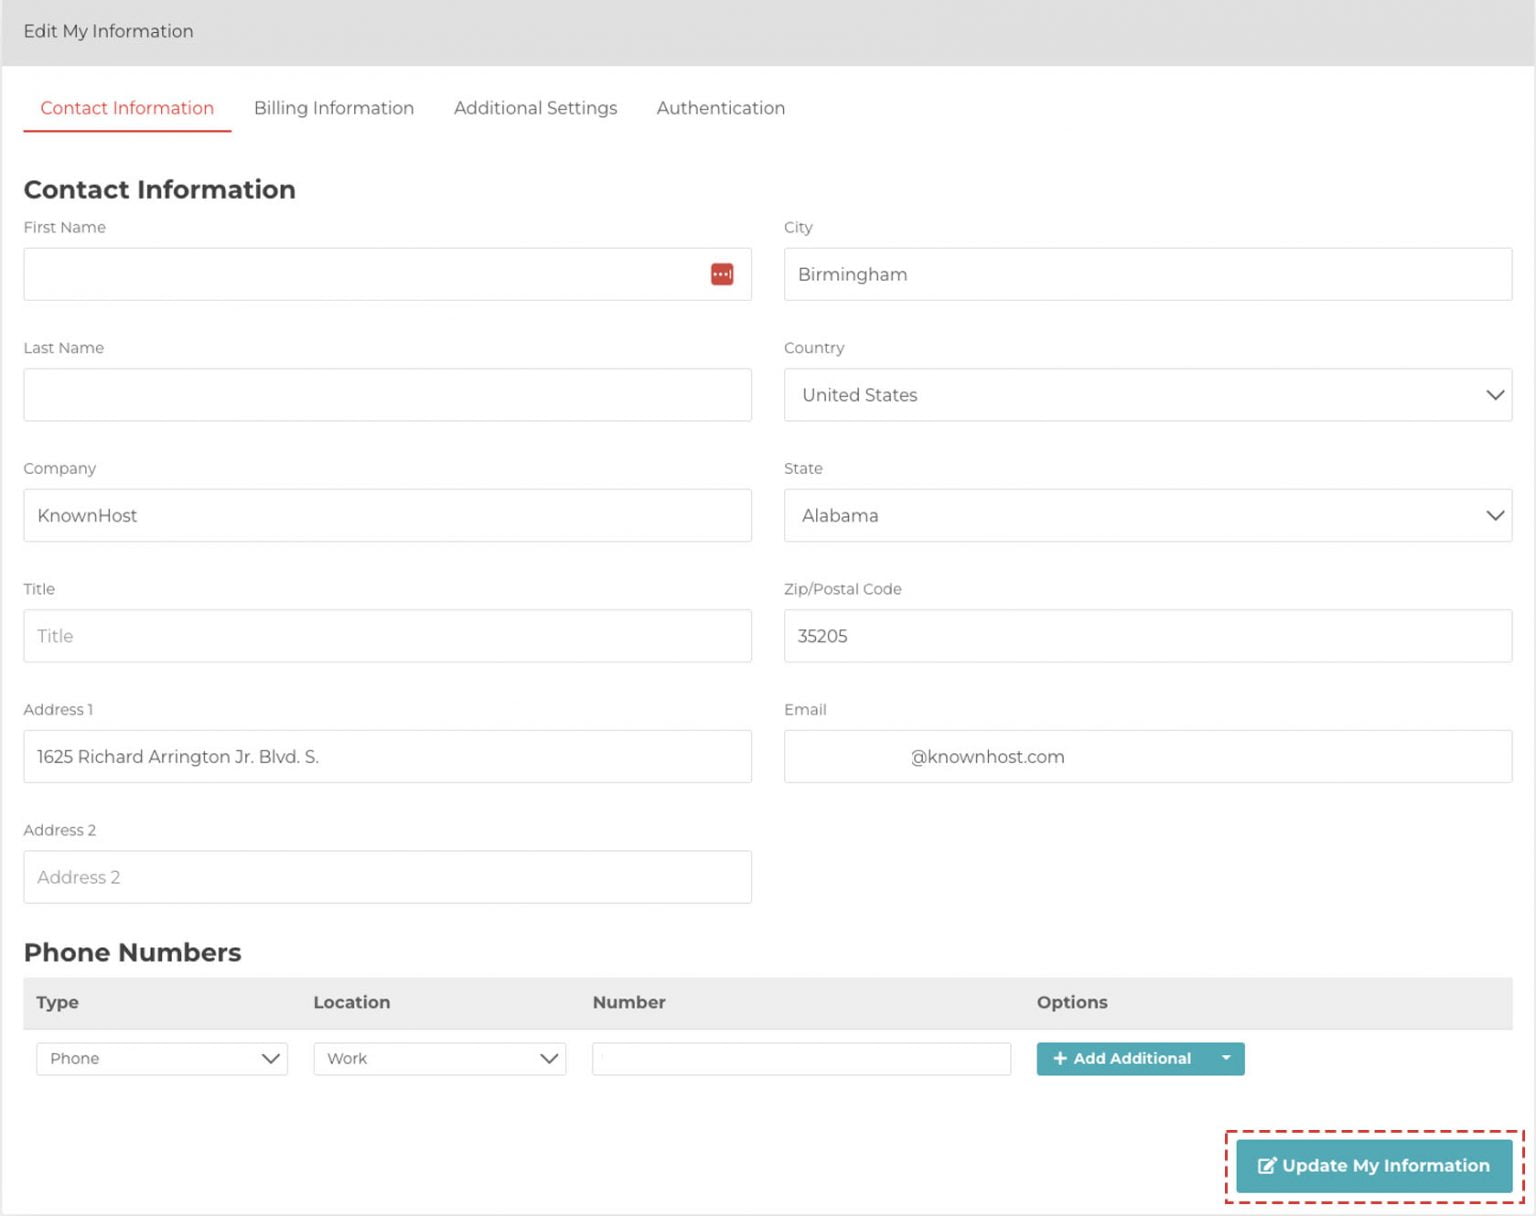1536x1216 pixels.
Task: Select the Contact Information tab
Action: point(126,108)
